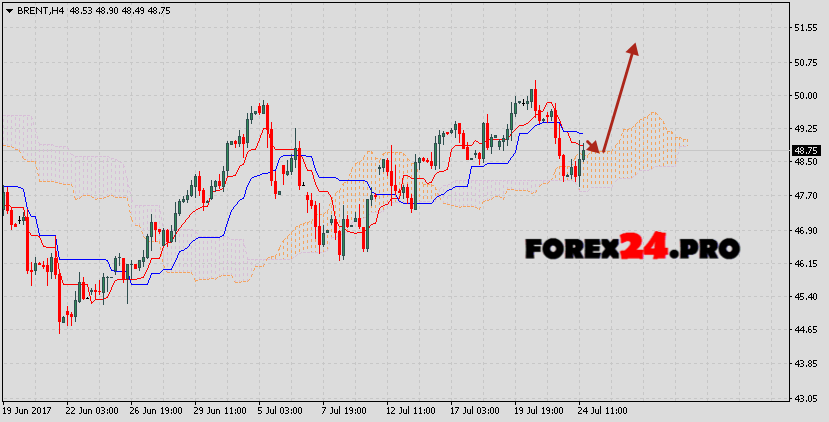829x422 pixels.
Task: Select the 12 Jul 11:00 time label
Action: [x=409, y=411]
